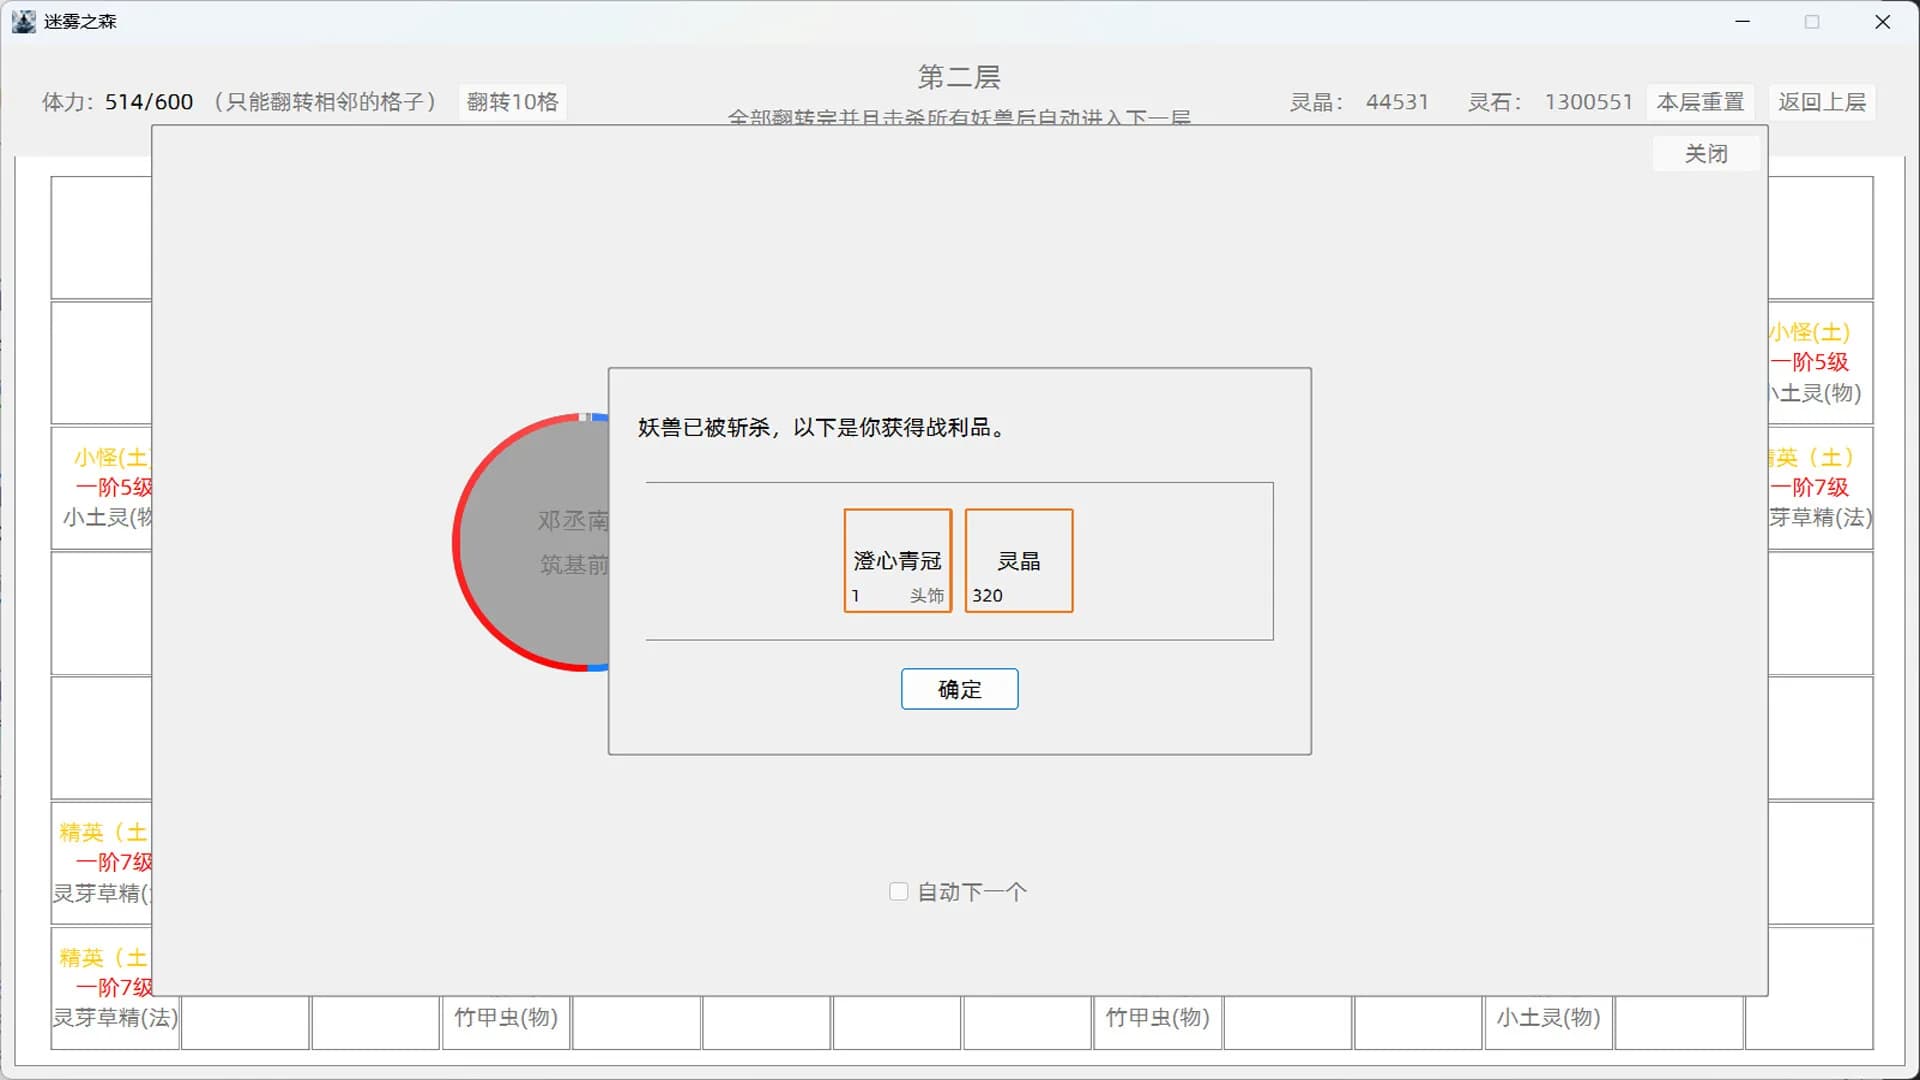Screen dimensions: 1920x1080
Task: Click the 第二层 floor title
Action: [959, 77]
